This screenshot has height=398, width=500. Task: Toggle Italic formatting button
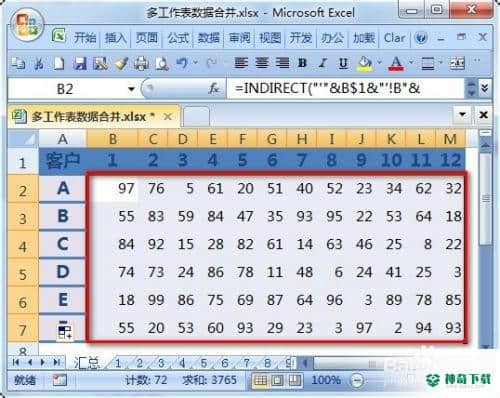[x=322, y=63]
